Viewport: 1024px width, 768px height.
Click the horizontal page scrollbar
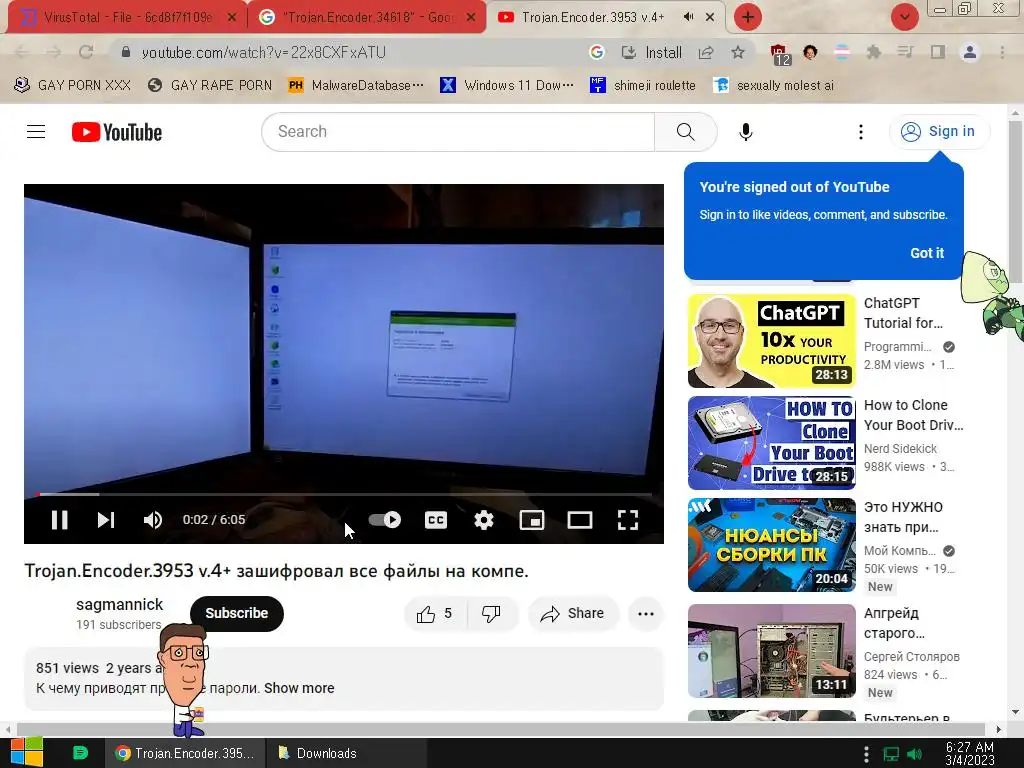tap(501, 729)
